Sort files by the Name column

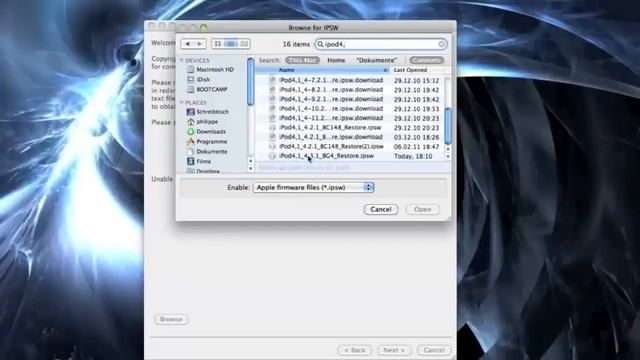point(322,70)
